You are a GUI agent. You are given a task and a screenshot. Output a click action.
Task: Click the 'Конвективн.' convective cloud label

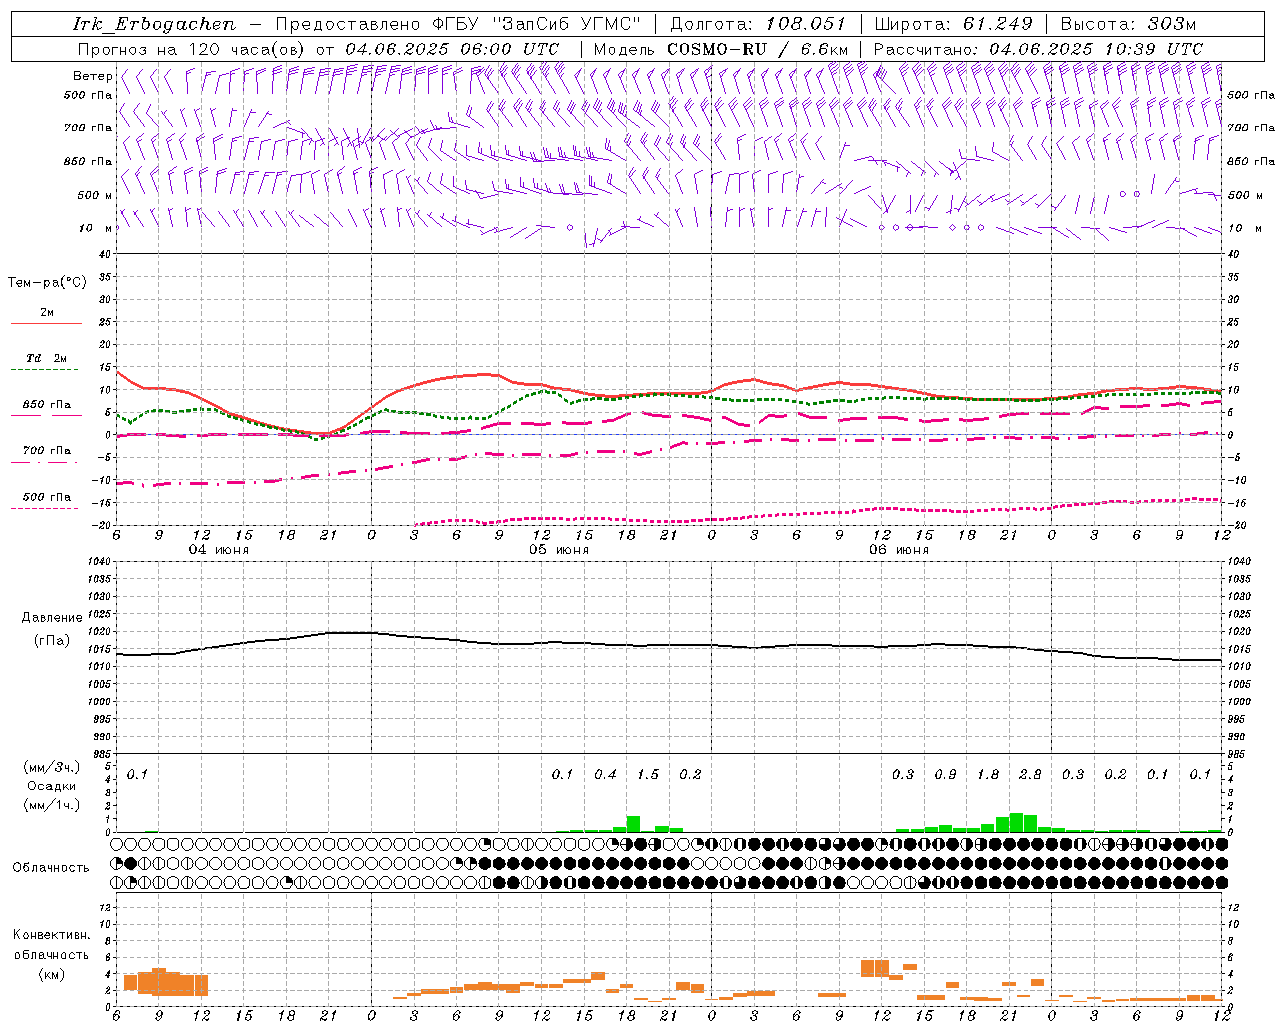(x=51, y=935)
